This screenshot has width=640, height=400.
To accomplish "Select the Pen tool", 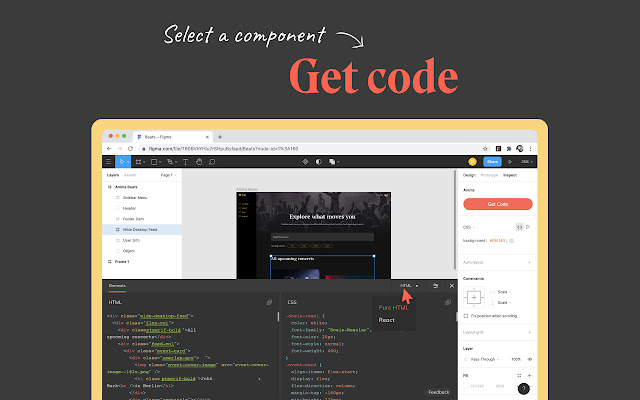I will (170, 162).
